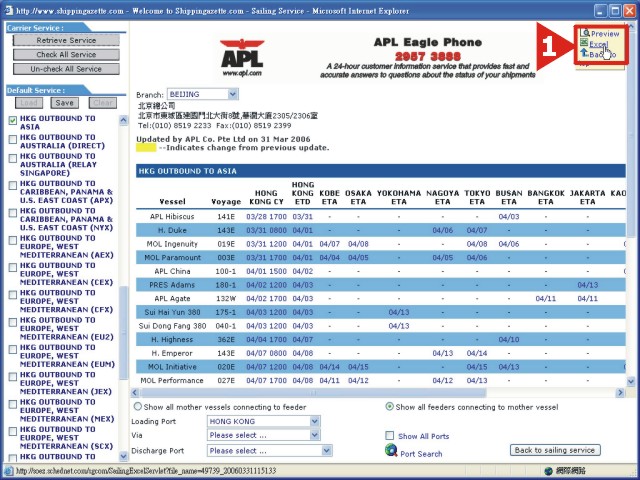Uncheck HKG Outbound to Asia service
The image size is (640, 480).
point(13,120)
